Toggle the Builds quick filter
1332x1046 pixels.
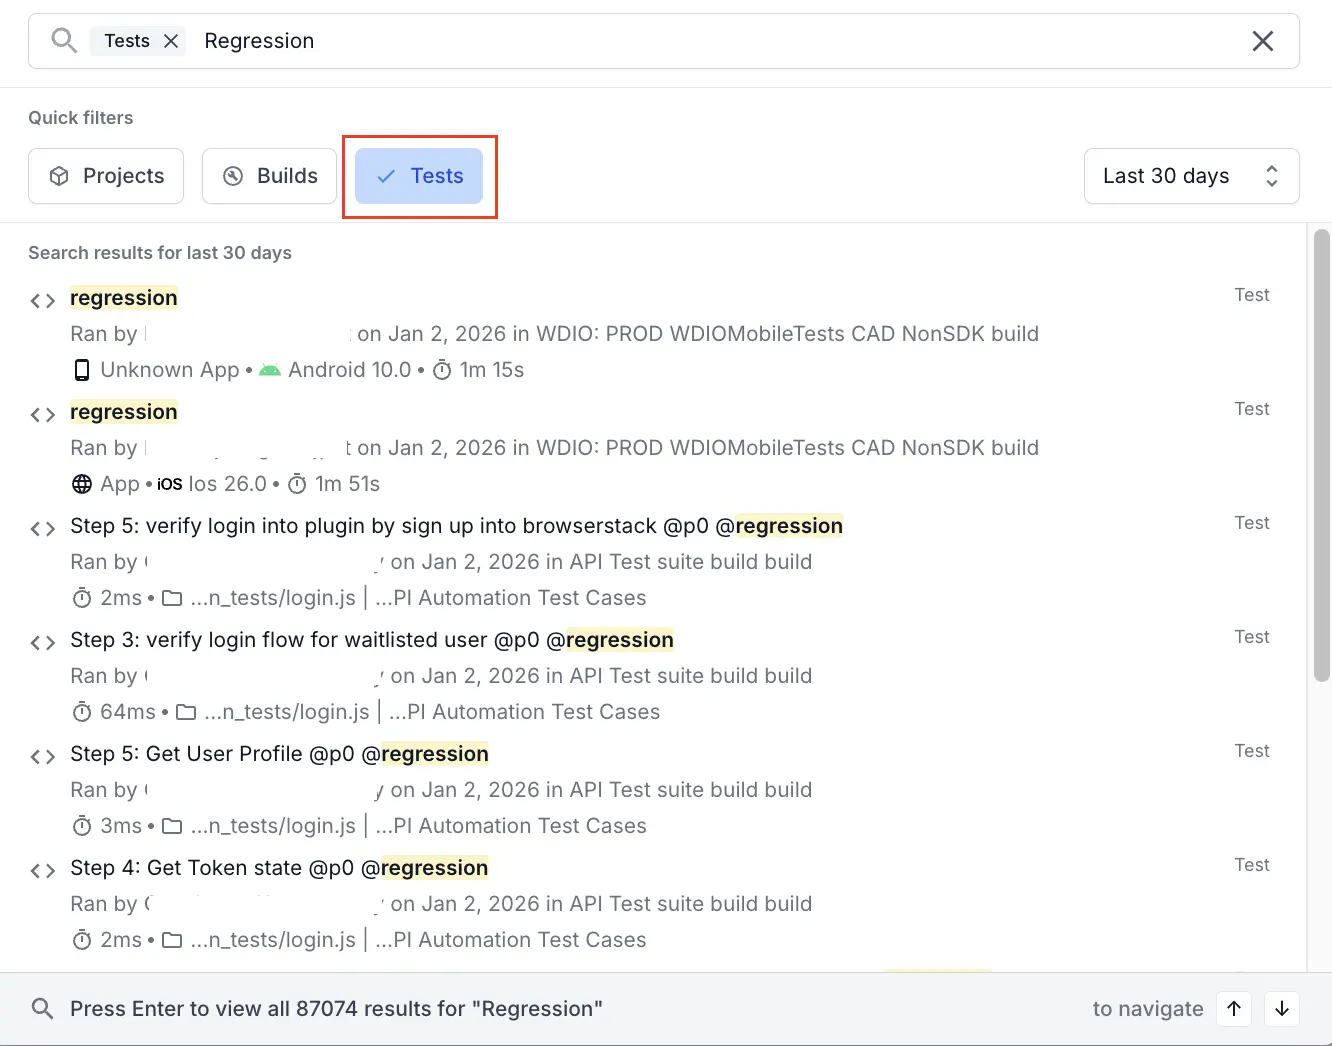click(270, 176)
